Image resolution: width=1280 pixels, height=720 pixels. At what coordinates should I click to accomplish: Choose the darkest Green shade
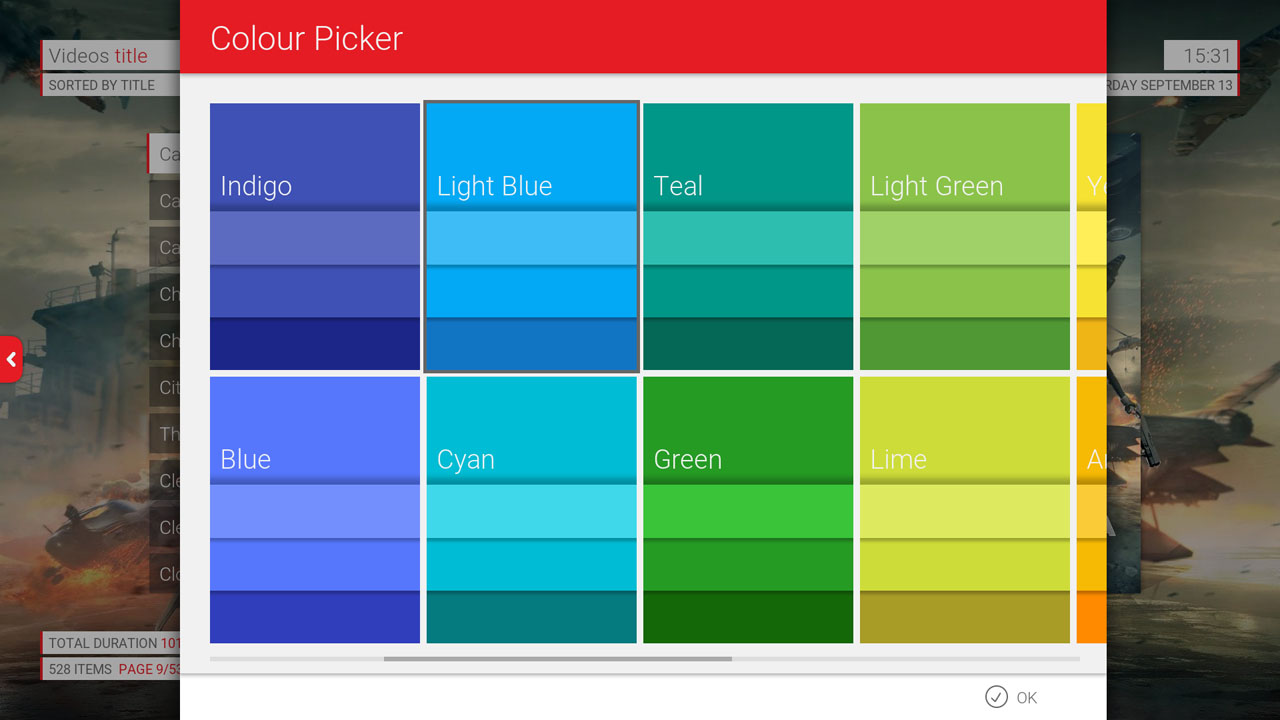pyautogui.click(x=748, y=618)
